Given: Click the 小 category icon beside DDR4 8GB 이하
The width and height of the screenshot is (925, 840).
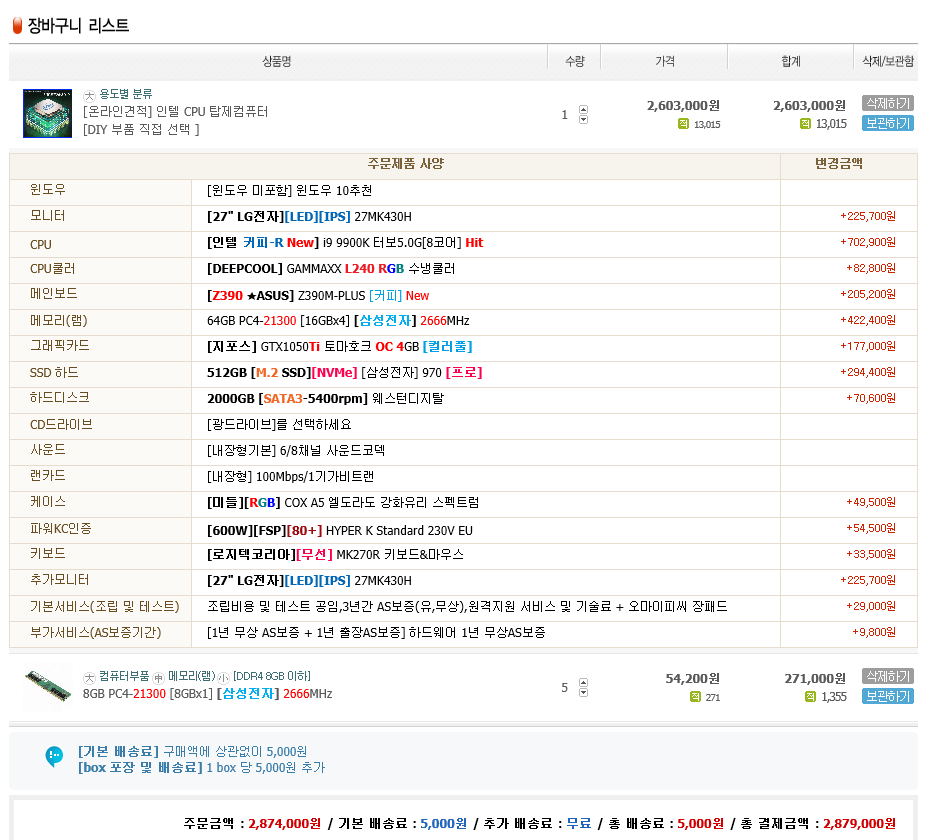Looking at the screenshot, I should click(224, 677).
